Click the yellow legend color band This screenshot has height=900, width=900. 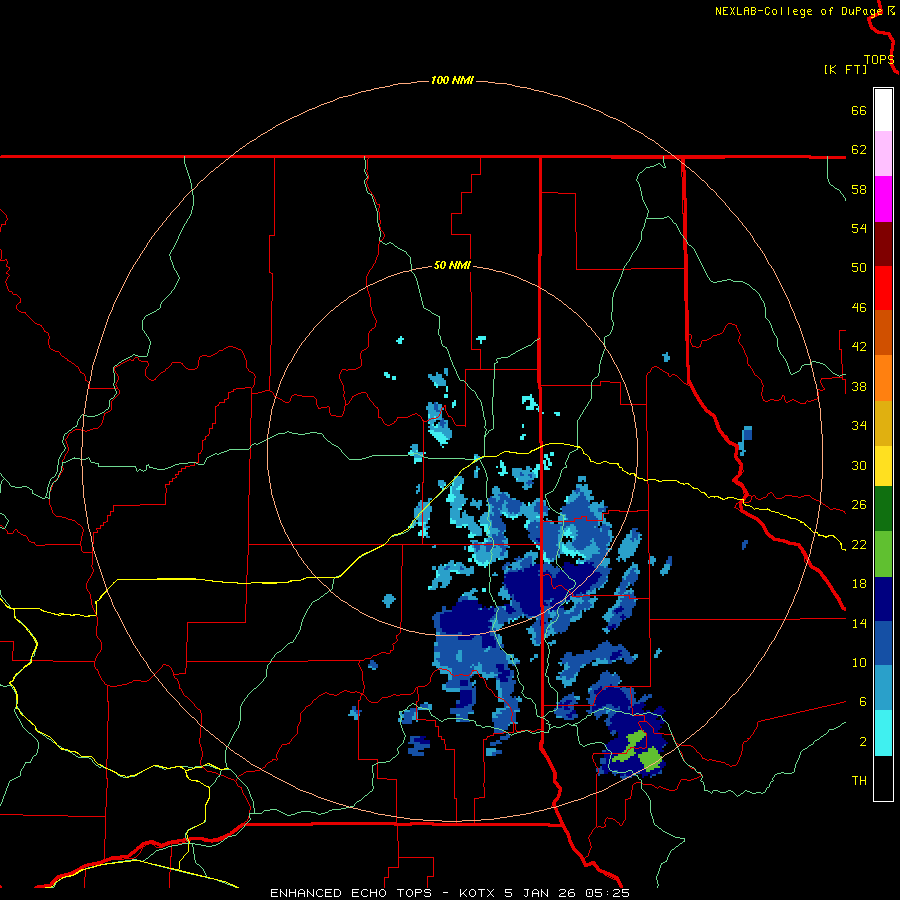coord(883,466)
